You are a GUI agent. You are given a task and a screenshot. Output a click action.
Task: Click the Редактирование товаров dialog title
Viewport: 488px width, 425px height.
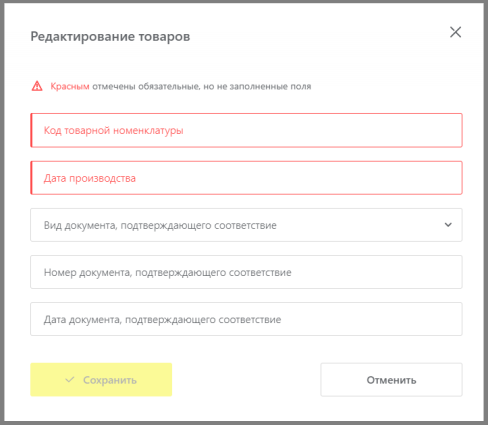110,36
